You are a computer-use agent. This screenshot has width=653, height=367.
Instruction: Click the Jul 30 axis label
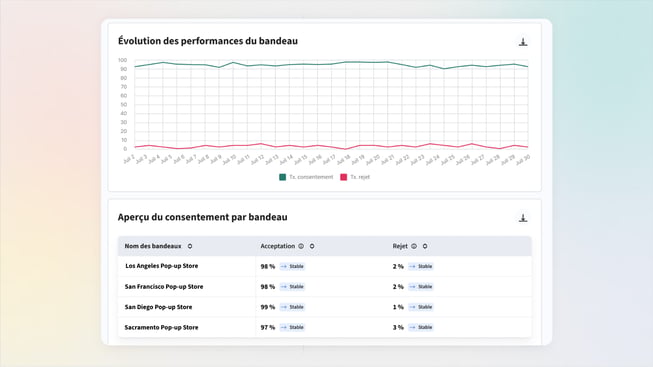(522, 160)
